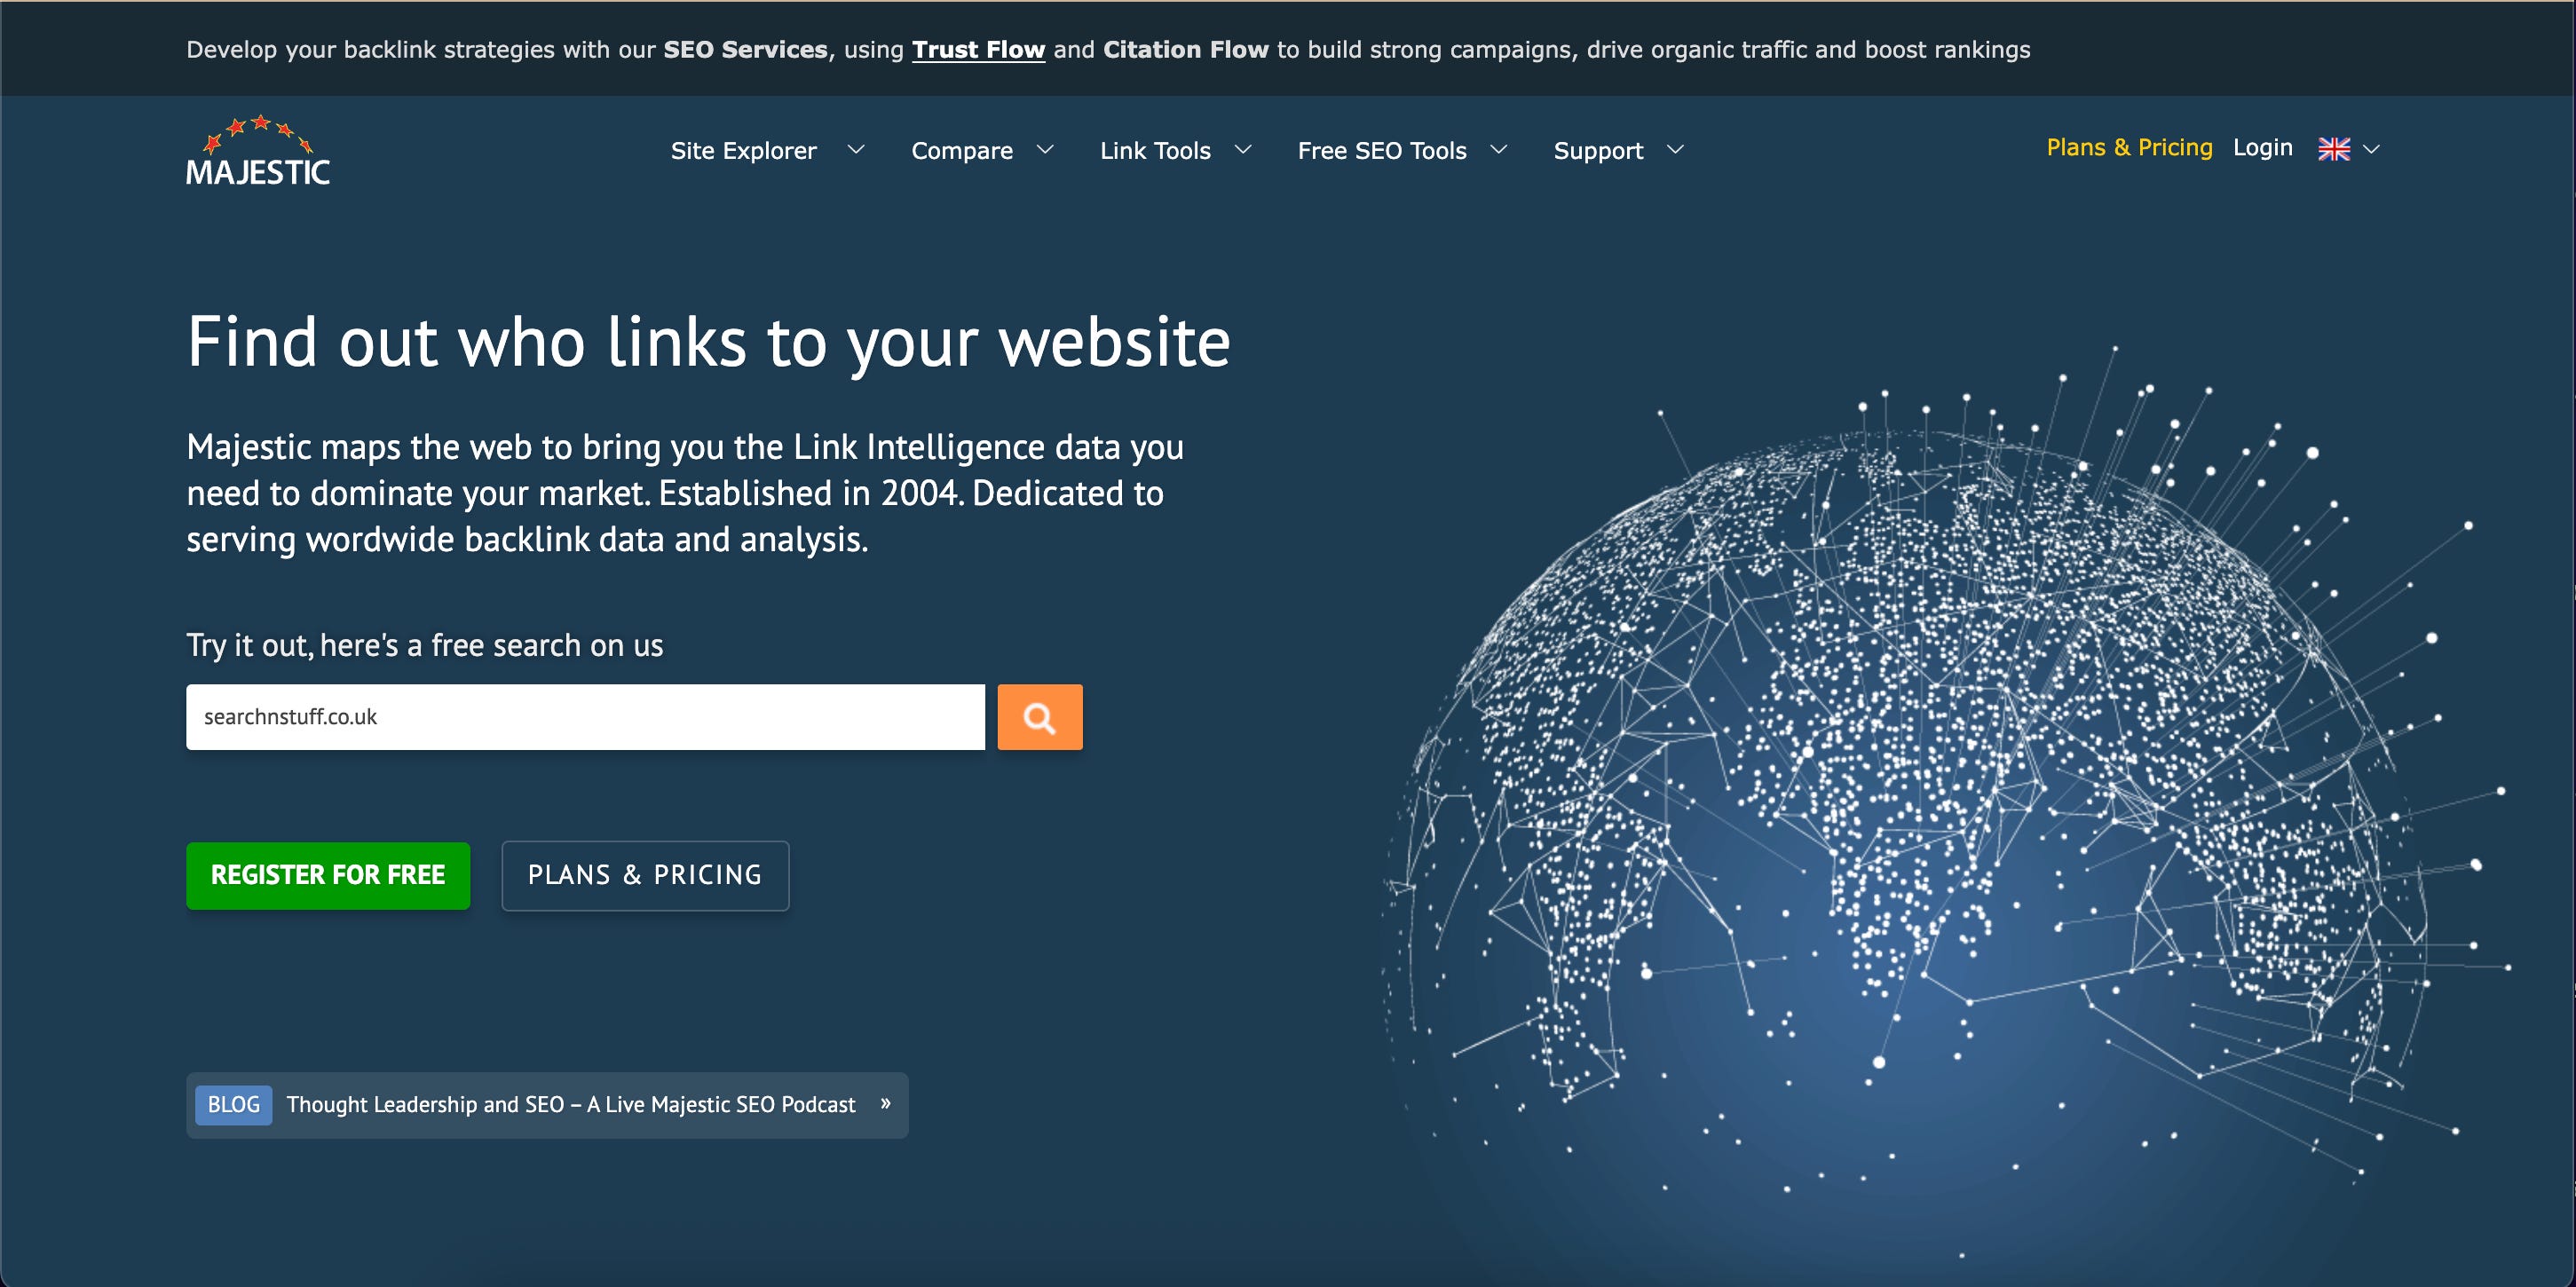Click the UK flag language icon
Viewport: 2576px width, 1287px height.
[2334, 149]
